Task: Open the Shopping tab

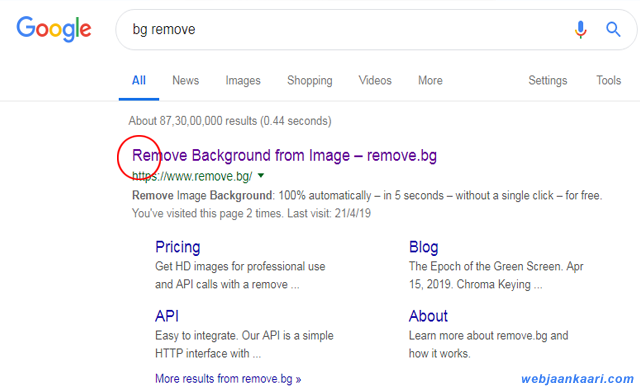Action: (x=310, y=81)
